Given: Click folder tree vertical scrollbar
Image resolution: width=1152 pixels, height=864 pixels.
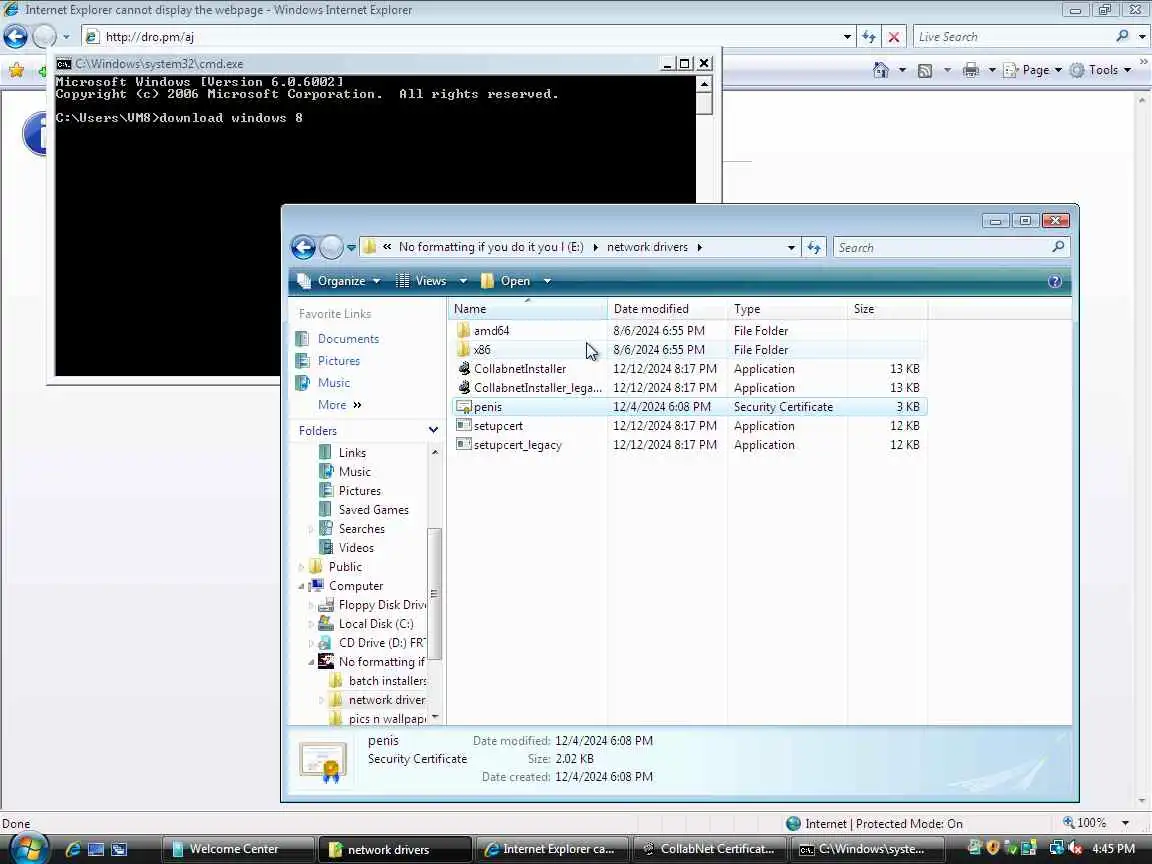Looking at the screenshot, I should 434,594.
